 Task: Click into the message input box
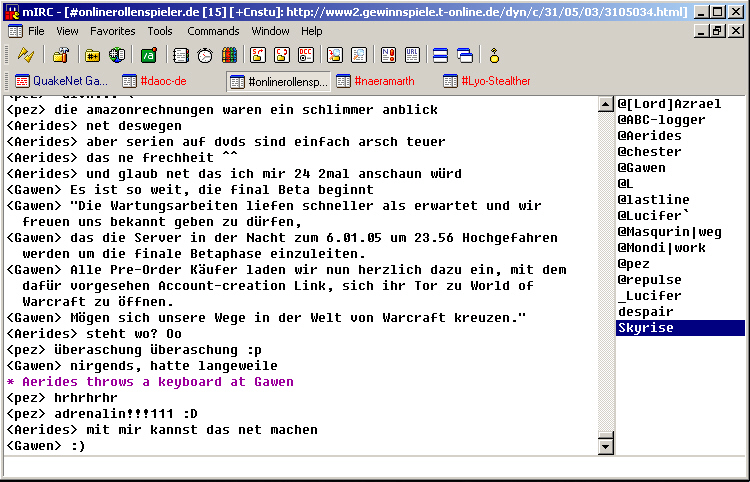coord(375,467)
